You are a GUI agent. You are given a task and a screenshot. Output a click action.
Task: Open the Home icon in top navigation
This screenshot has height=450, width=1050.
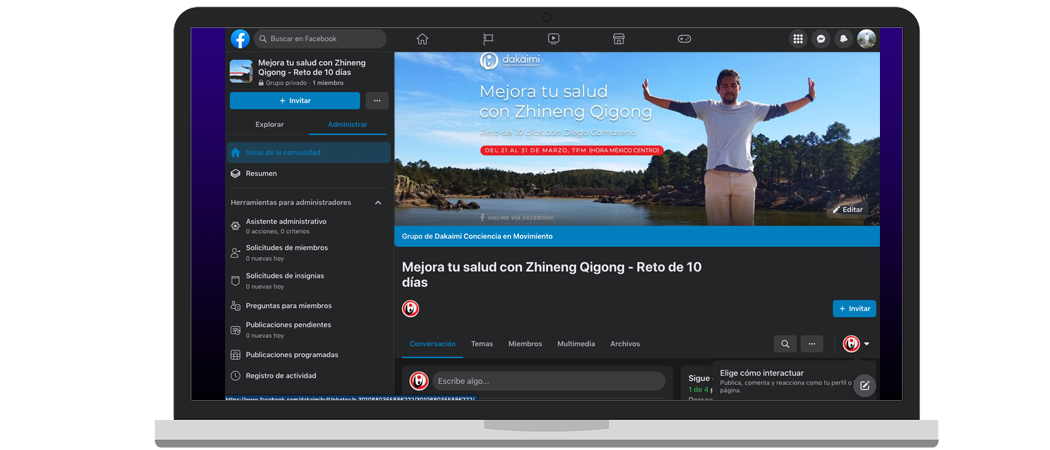422,39
